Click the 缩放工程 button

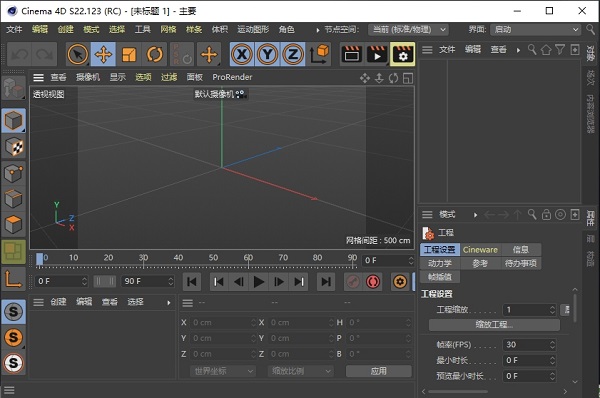pos(494,325)
